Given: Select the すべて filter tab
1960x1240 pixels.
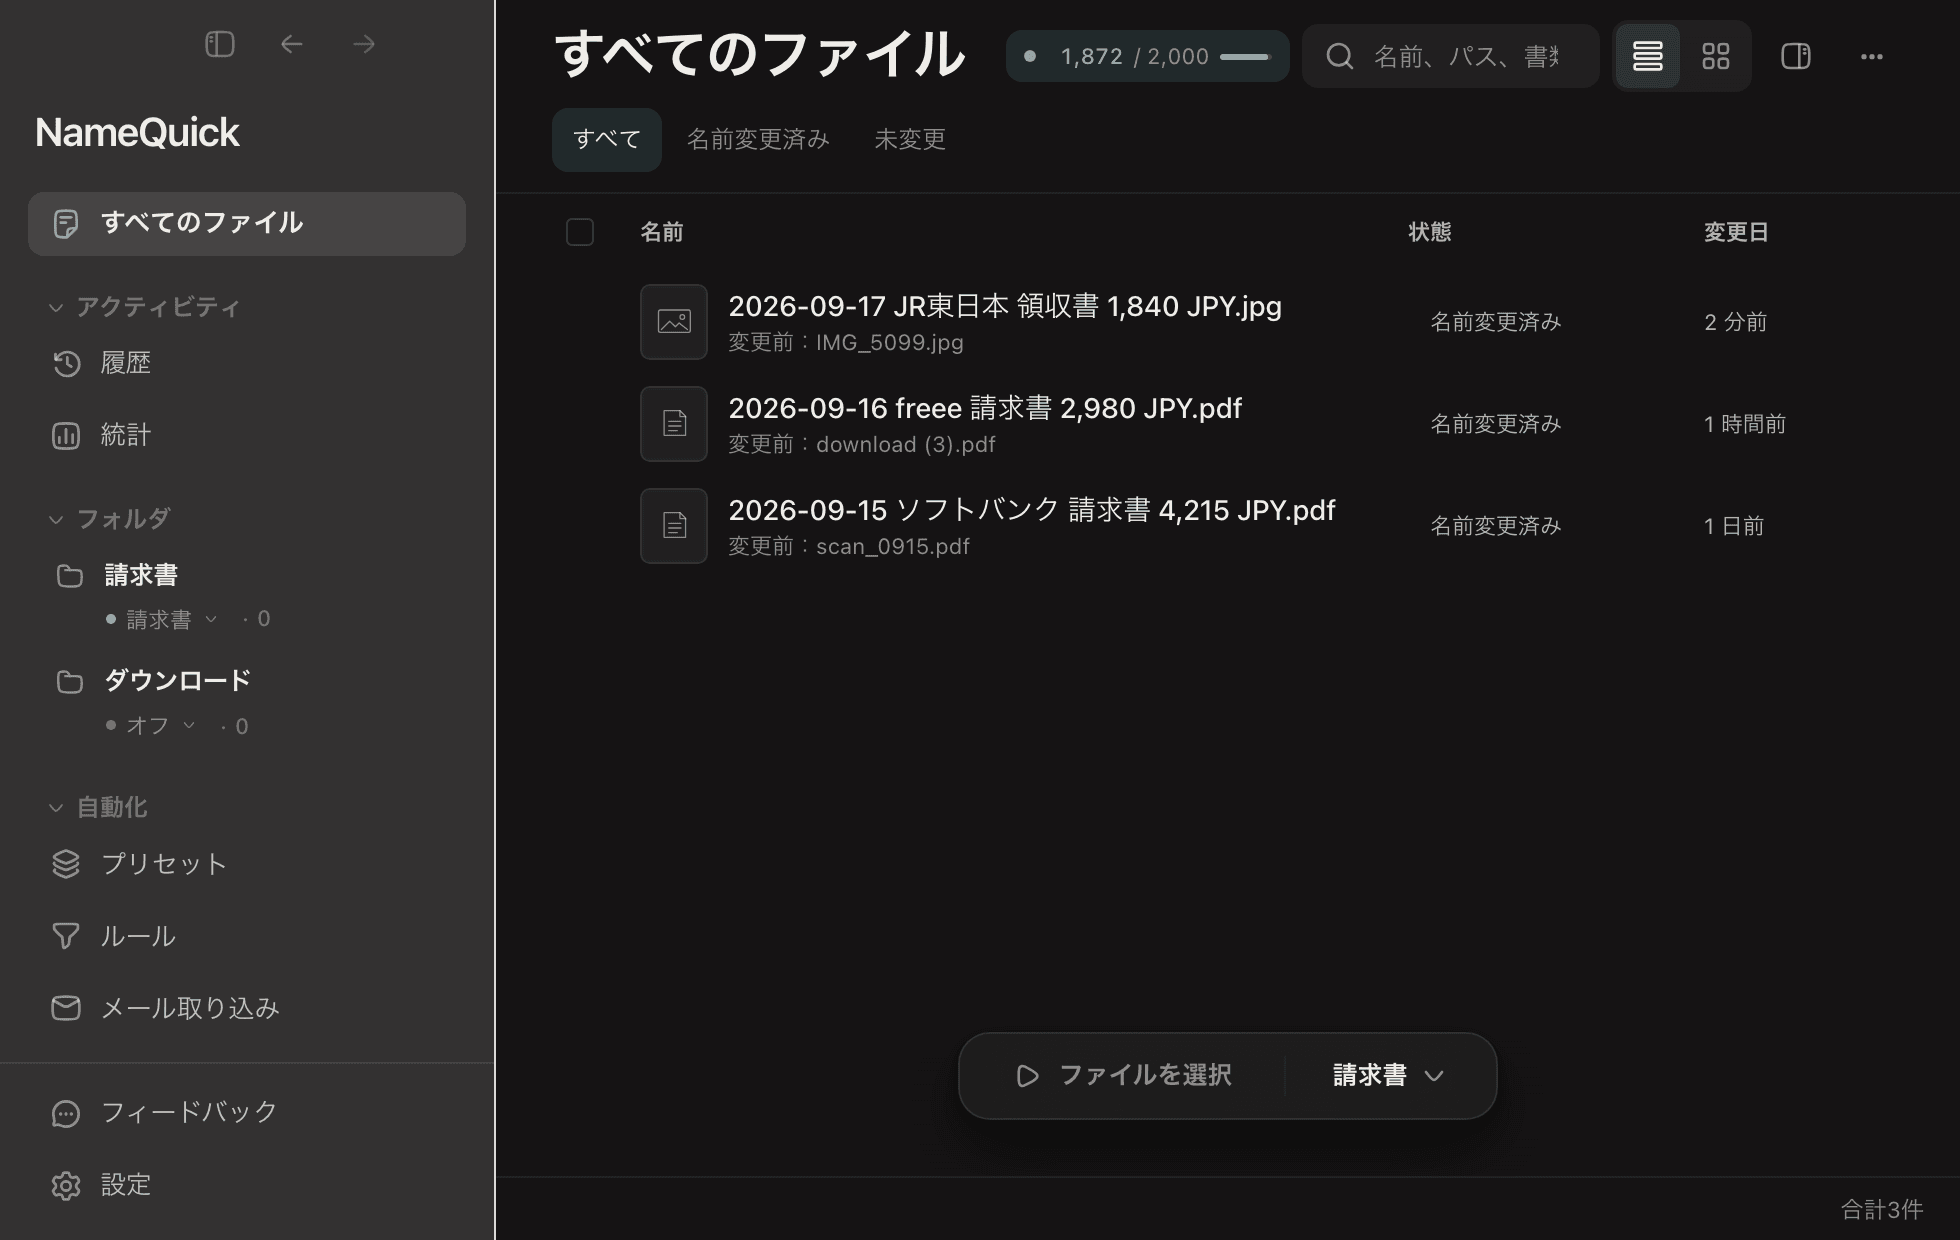Looking at the screenshot, I should [607, 139].
